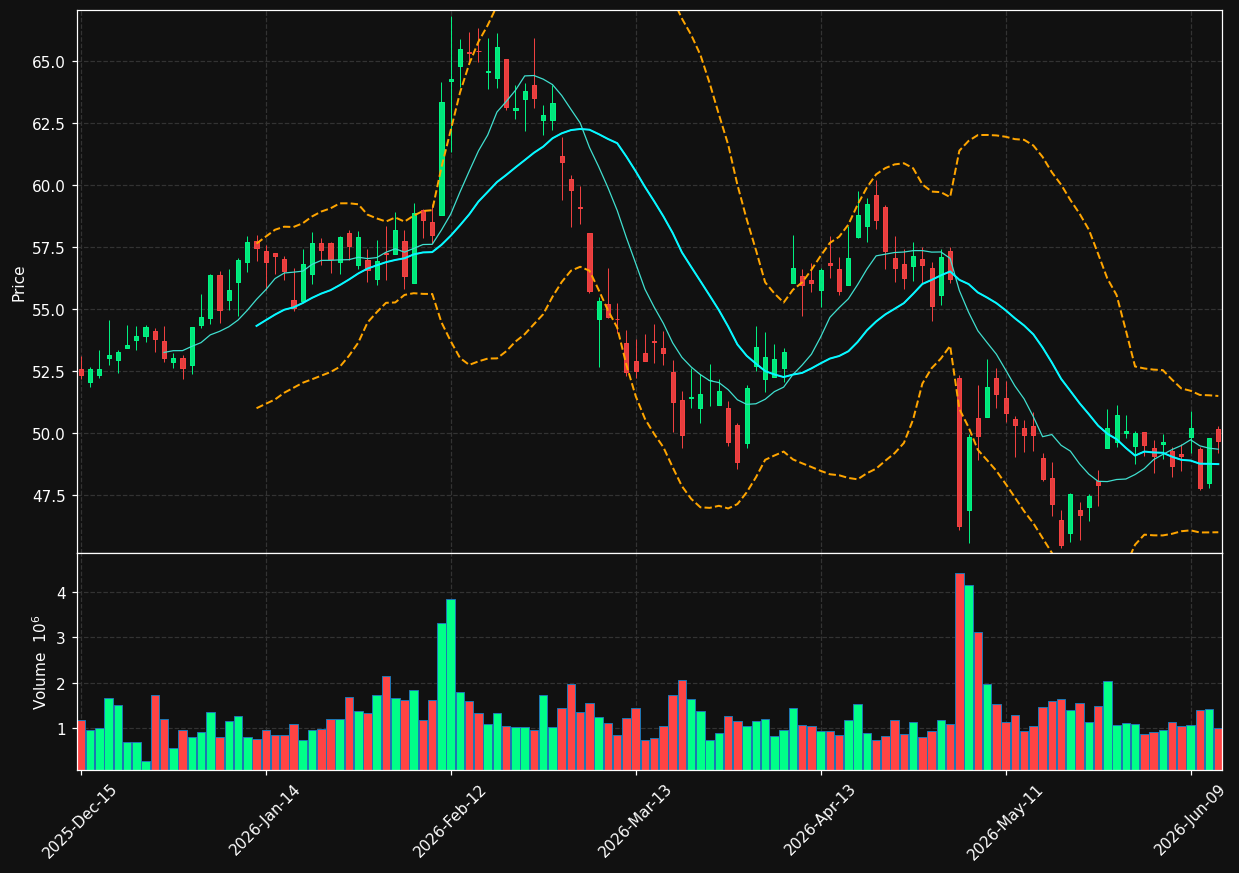Click the volume tick label 1

pyautogui.click(x=61, y=729)
